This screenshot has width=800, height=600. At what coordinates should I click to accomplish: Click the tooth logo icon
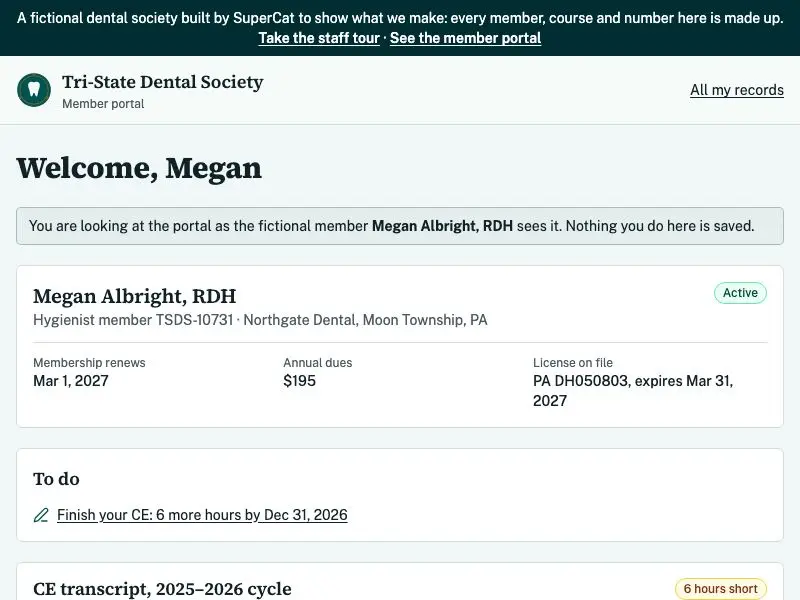click(x=34, y=90)
